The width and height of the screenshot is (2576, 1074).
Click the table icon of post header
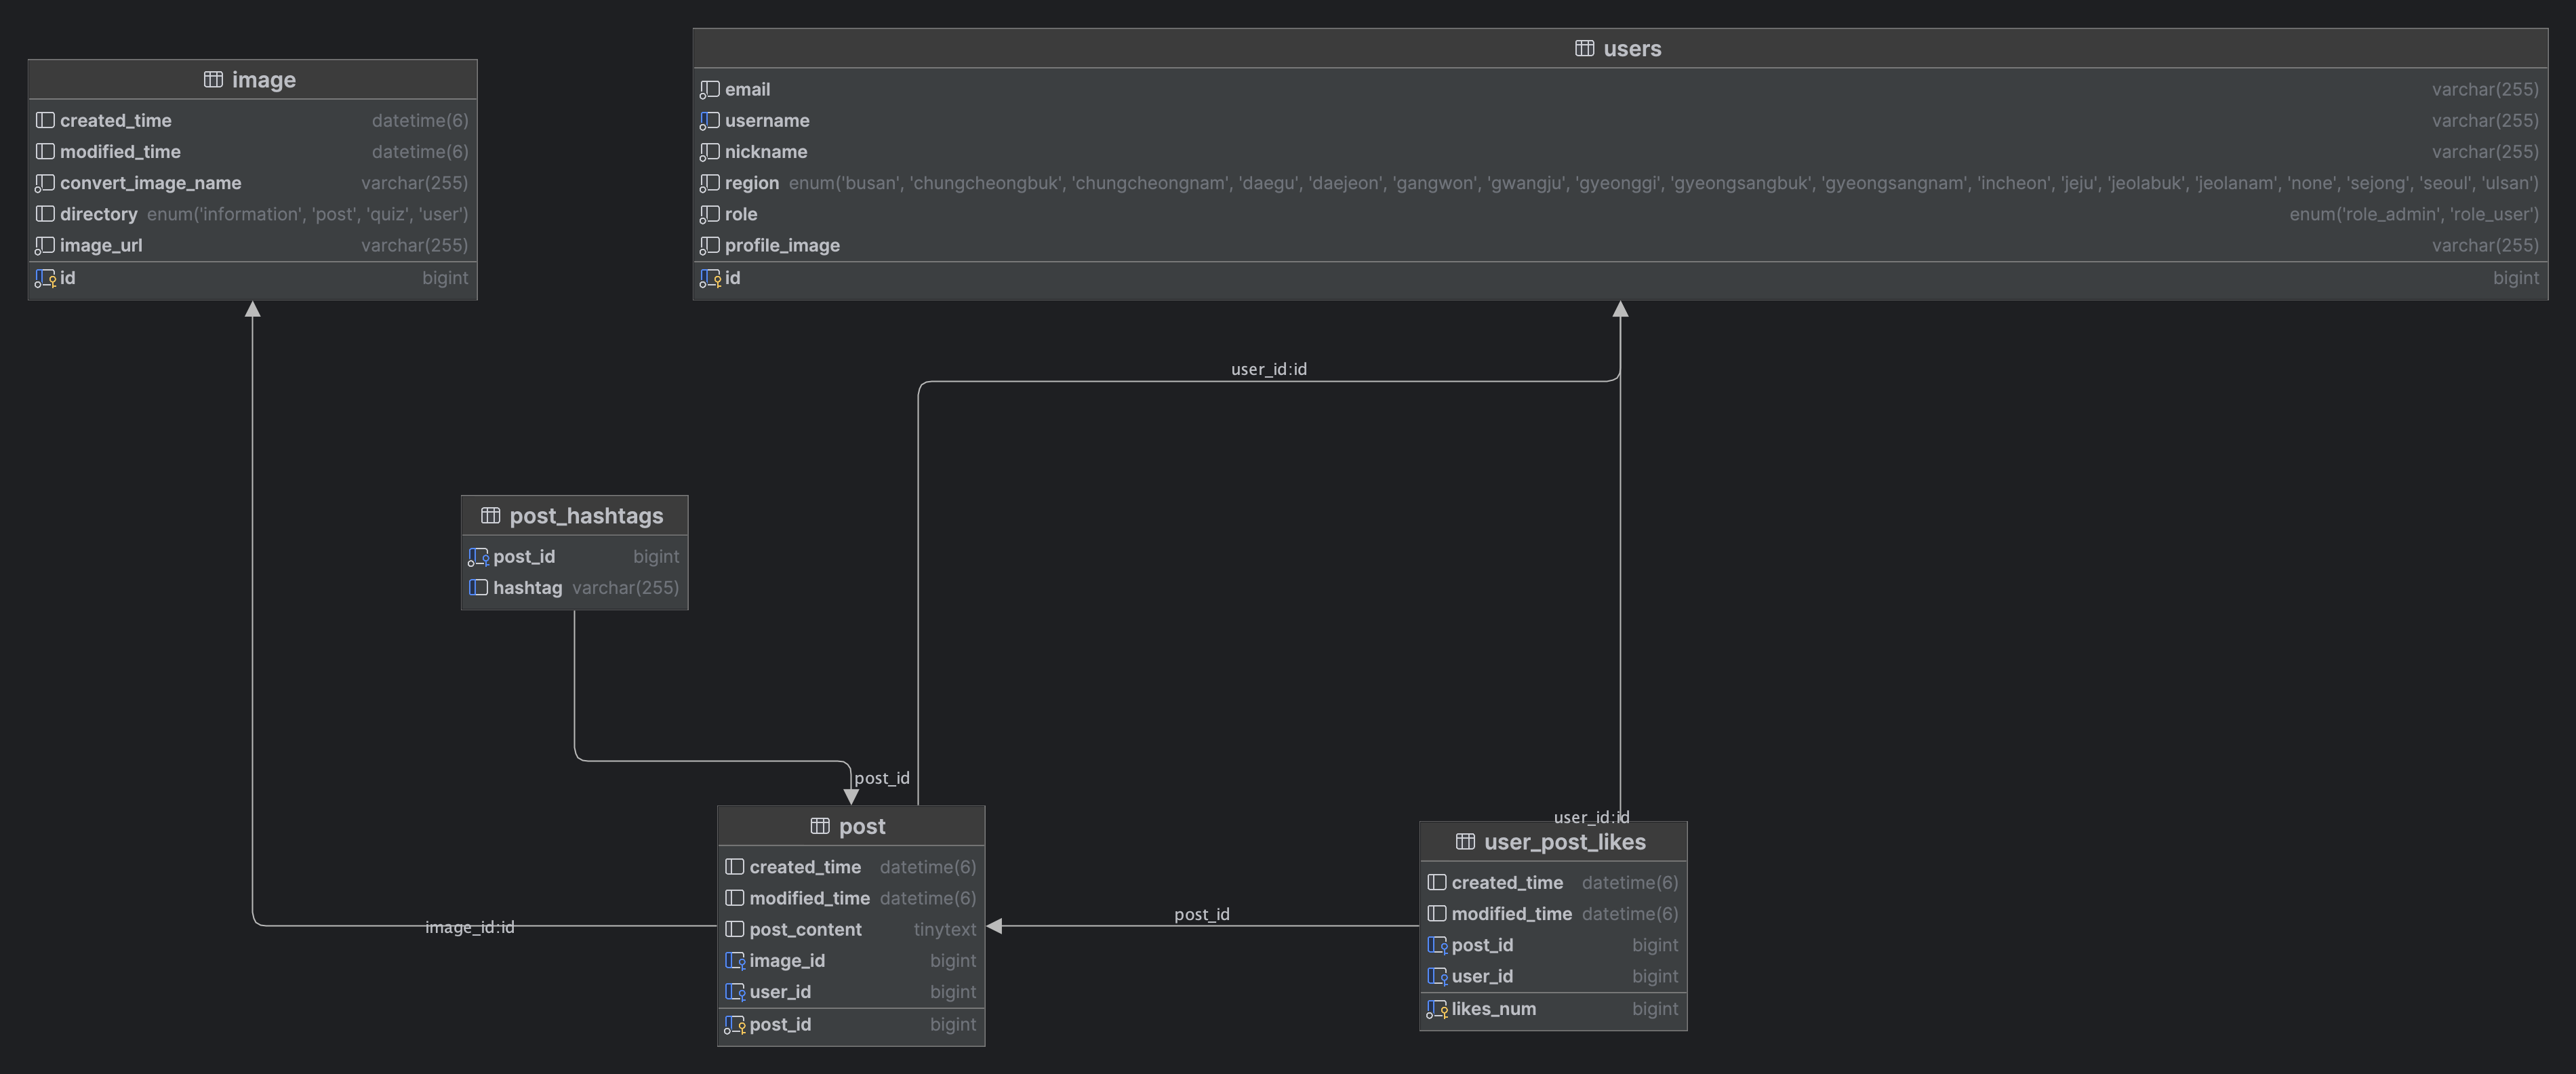819,825
